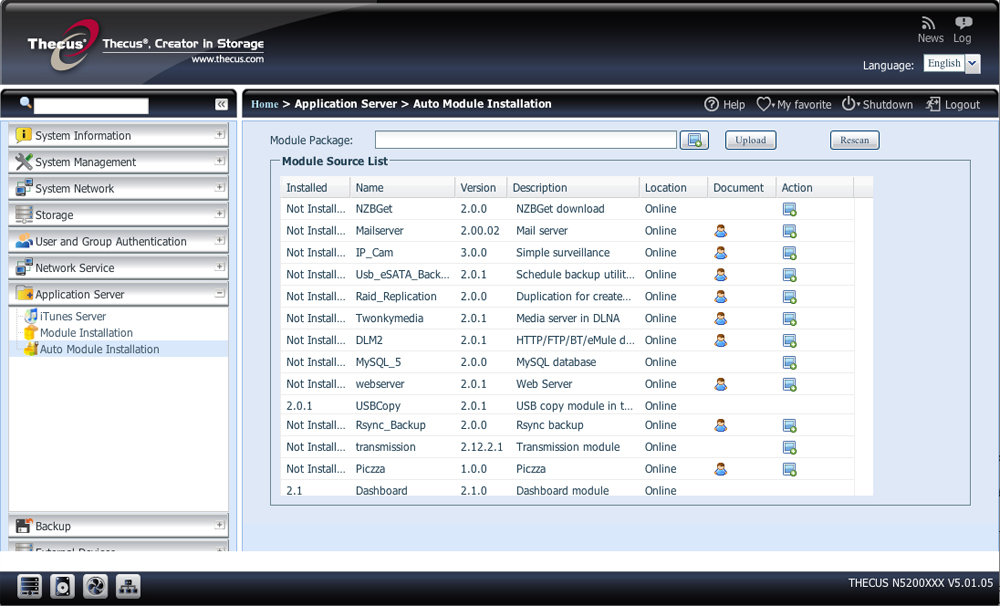Screen dimensions: 1000x606
Task: Open the Log icon
Action: point(963,24)
